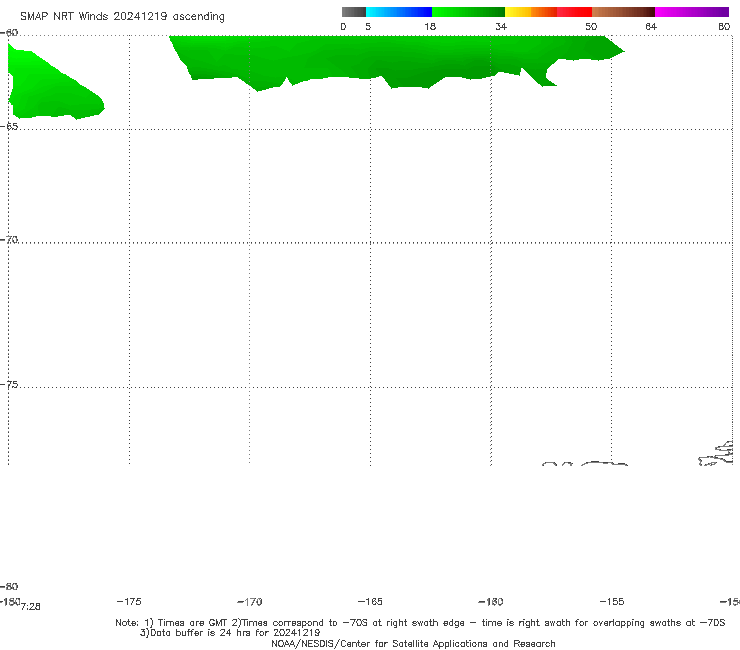Click the "NOAA/NESDIS/Center for Satellite Applications and Research" credit
This screenshot has width=740, height=650.
point(413,643)
